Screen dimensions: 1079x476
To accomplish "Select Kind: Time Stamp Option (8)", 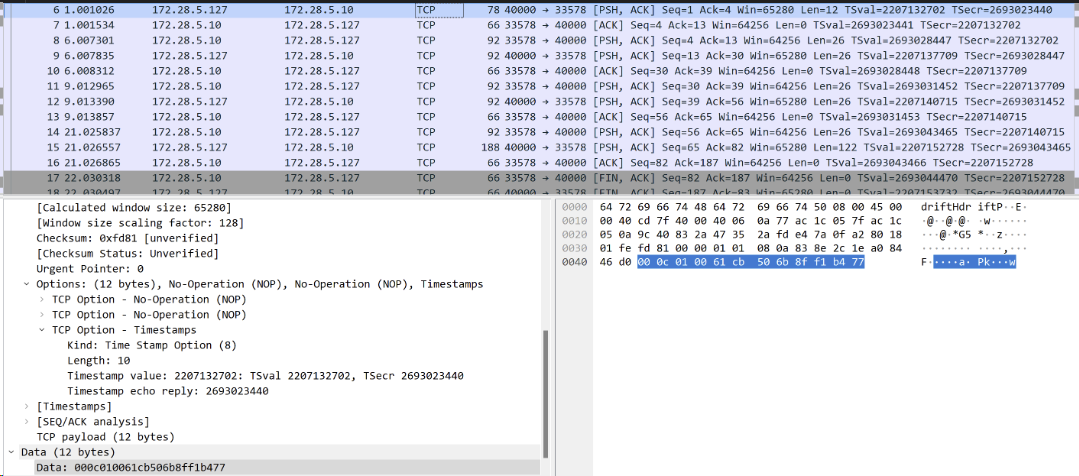I will [151, 345].
